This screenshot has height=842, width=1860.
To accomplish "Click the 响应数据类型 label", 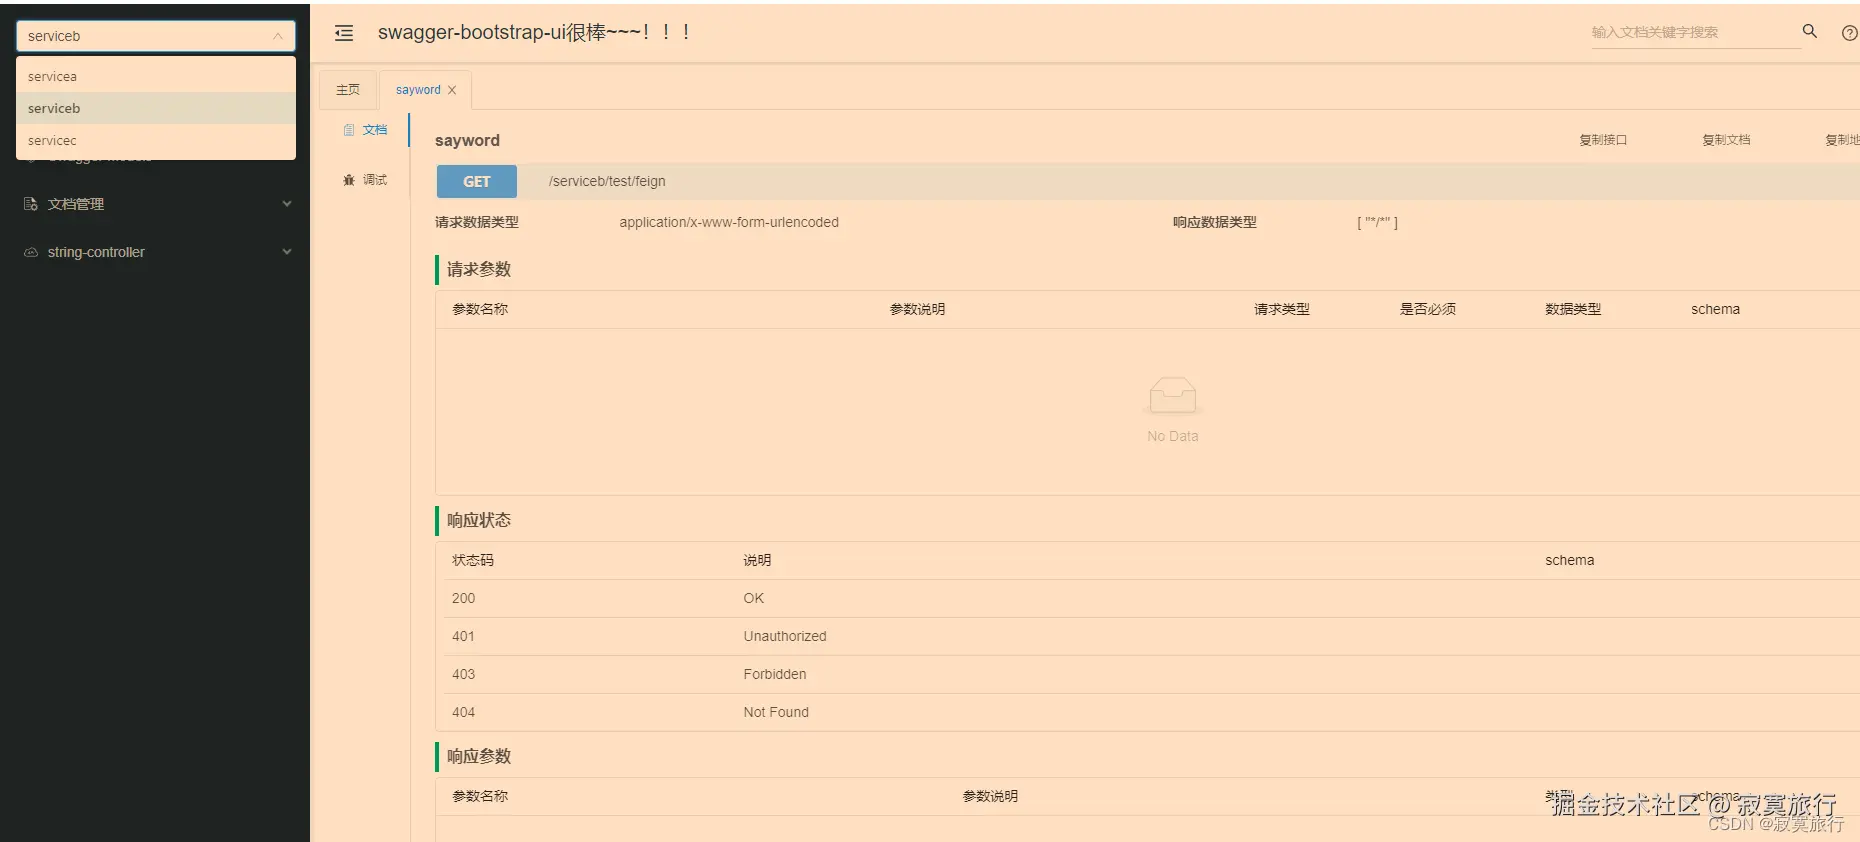I will coord(1215,222).
